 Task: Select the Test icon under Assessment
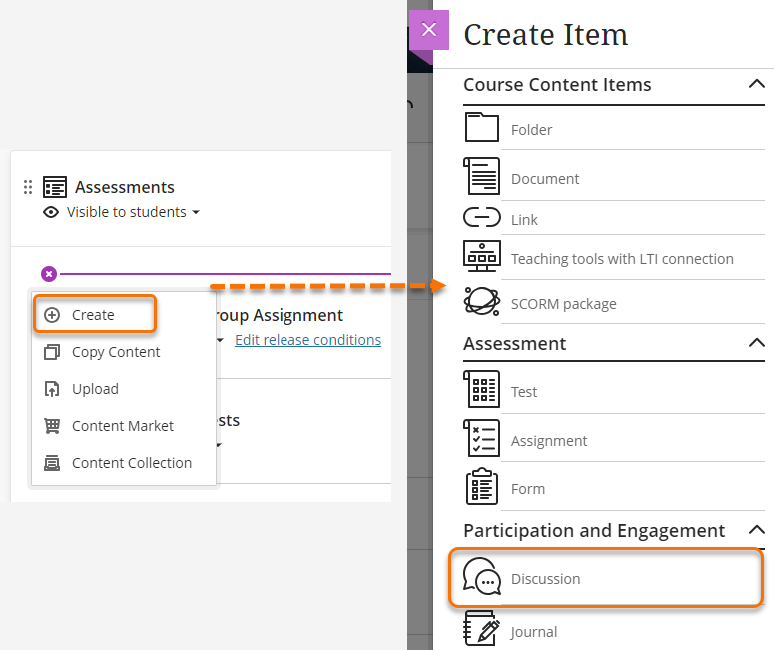(x=481, y=390)
